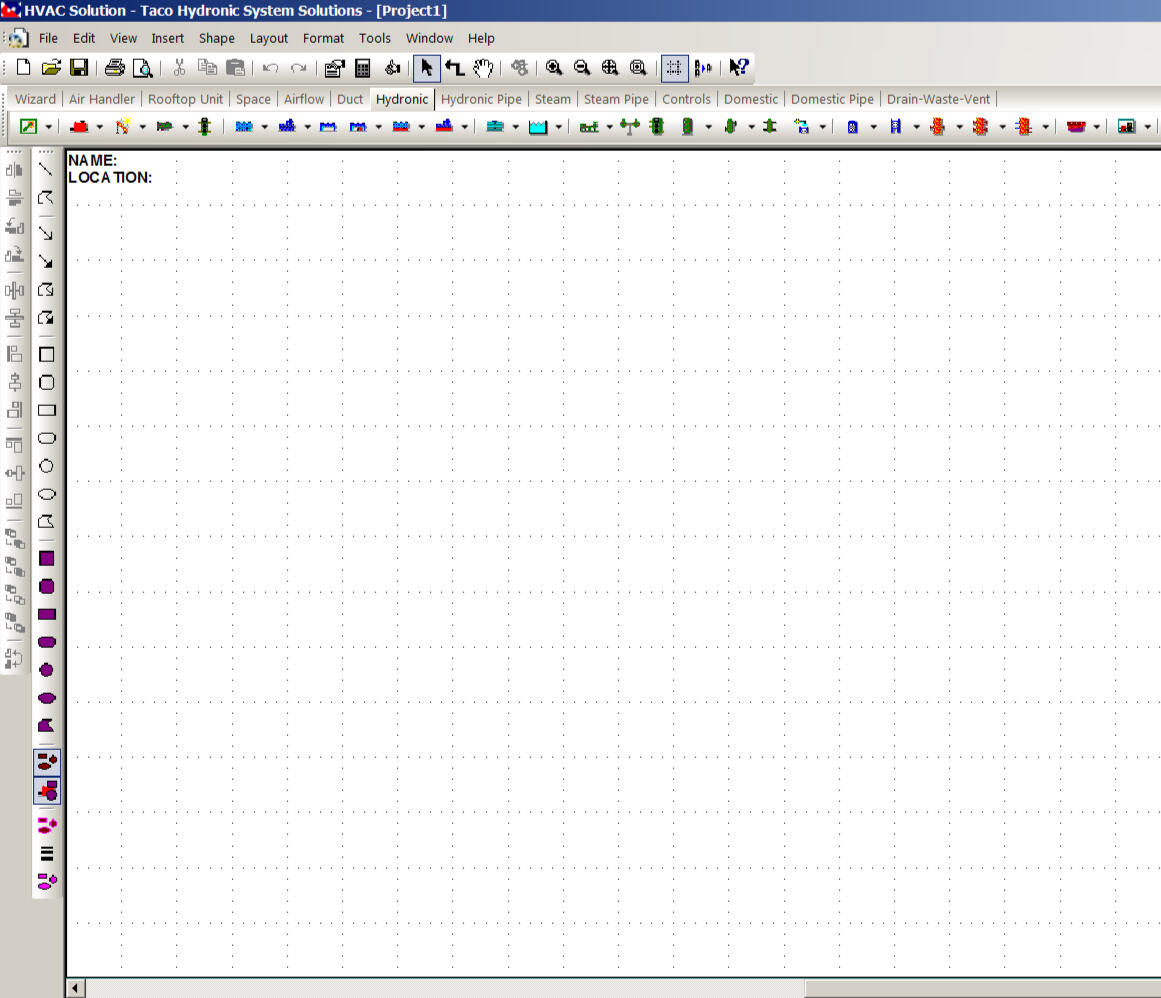Image resolution: width=1161 pixels, height=998 pixels.
Task: Select the elbow connector tool
Action: [455, 68]
